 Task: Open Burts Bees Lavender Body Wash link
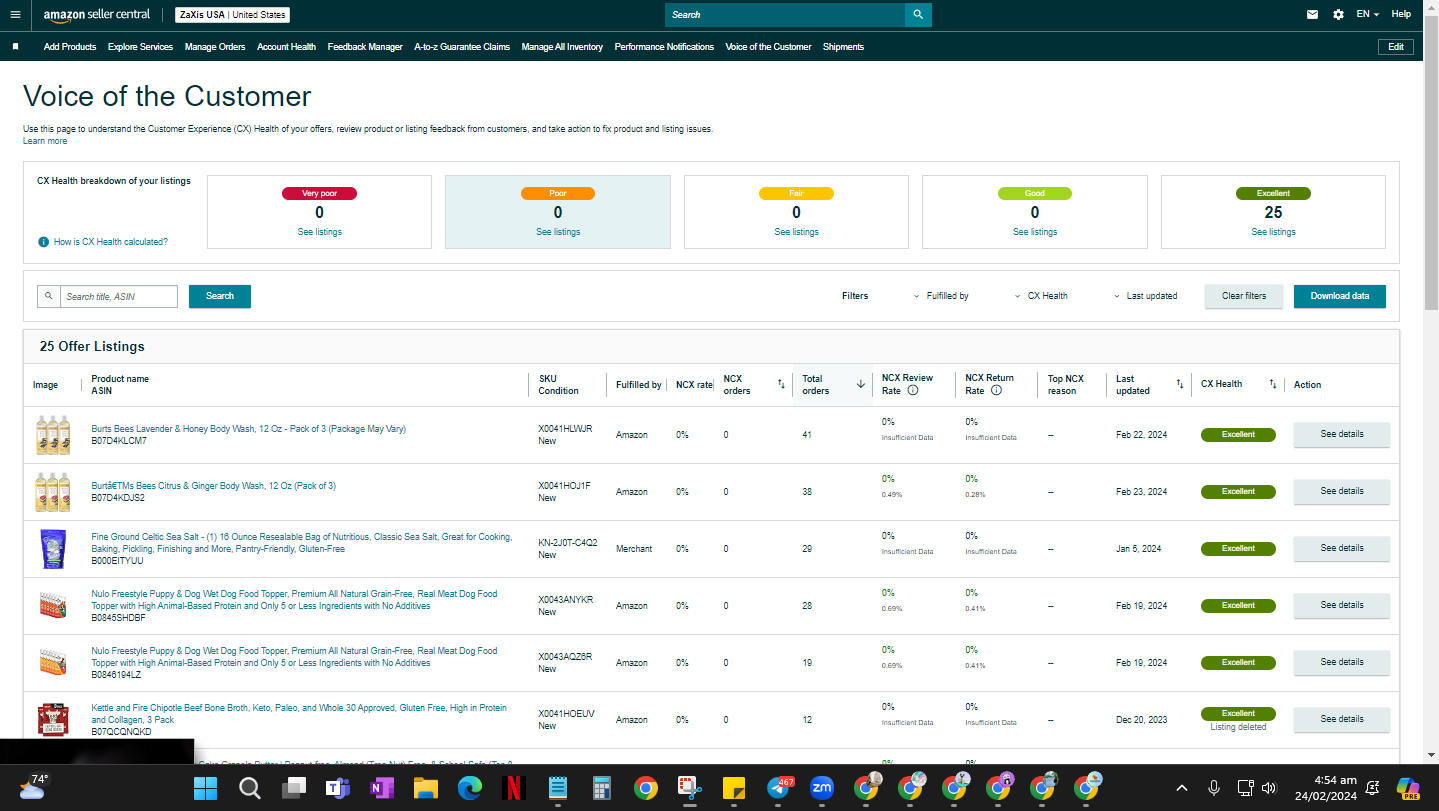click(248, 429)
